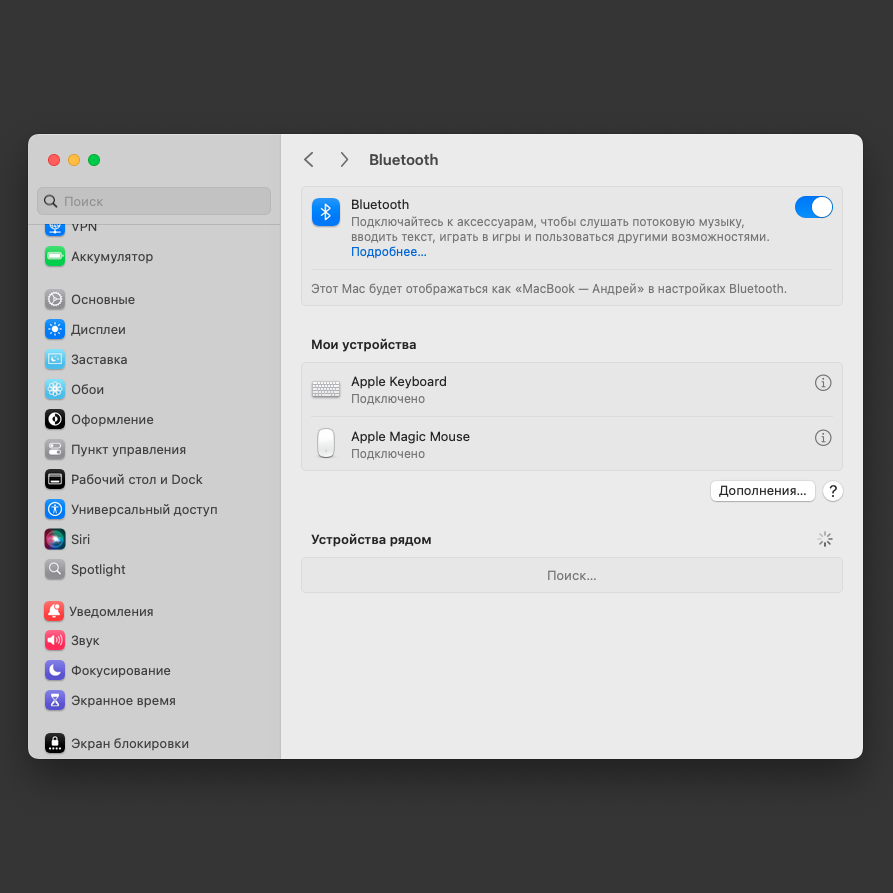Select Дисплеи in the sidebar
The image size is (893, 893).
pyautogui.click(x=98, y=330)
